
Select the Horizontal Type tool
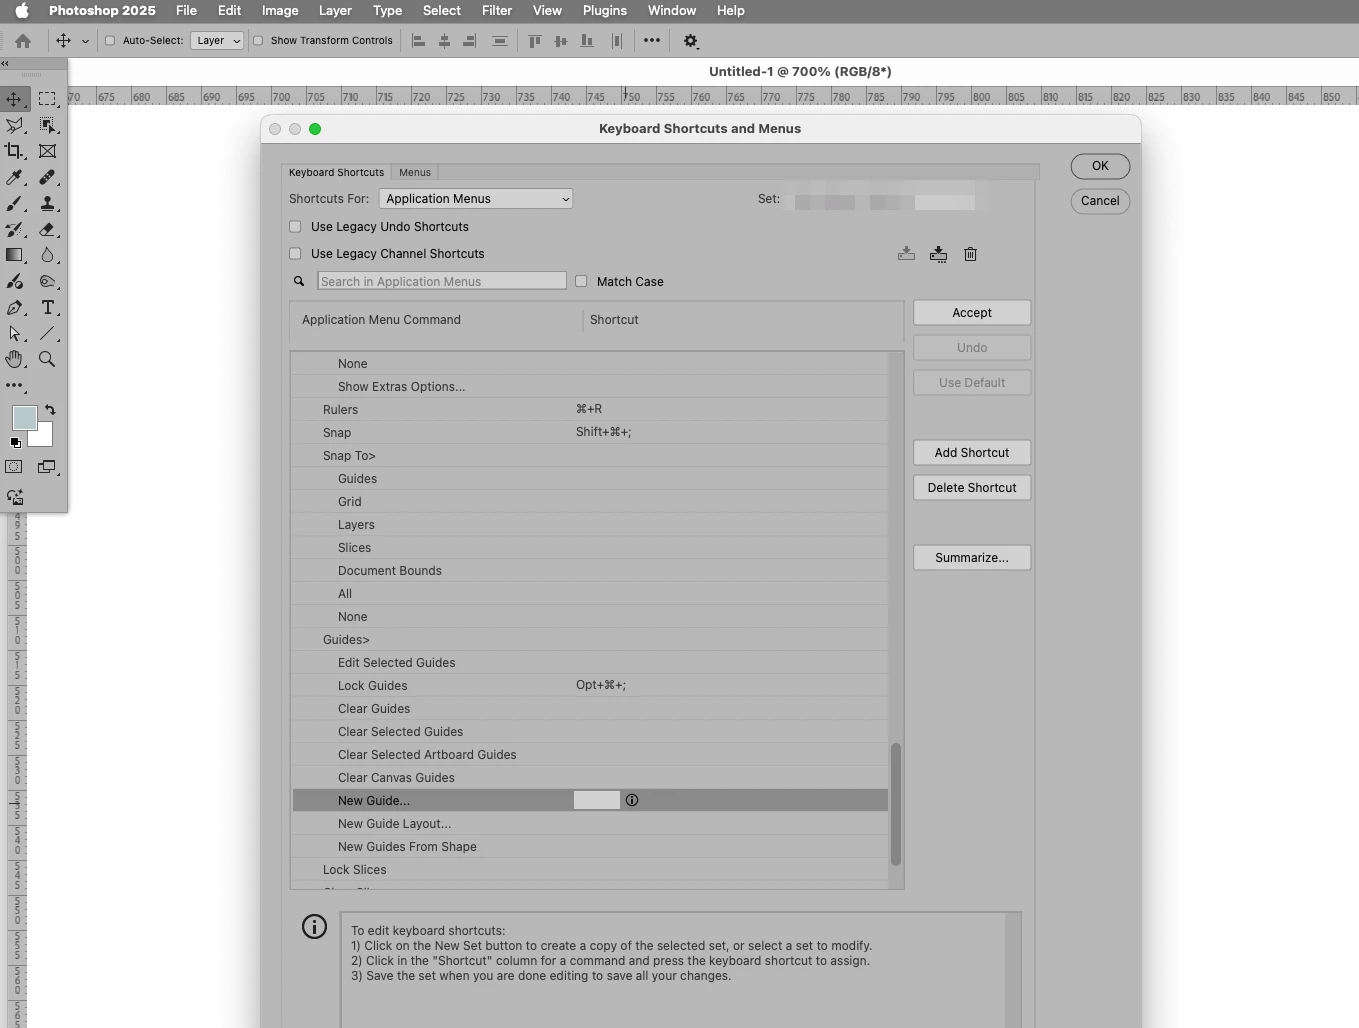tap(47, 308)
